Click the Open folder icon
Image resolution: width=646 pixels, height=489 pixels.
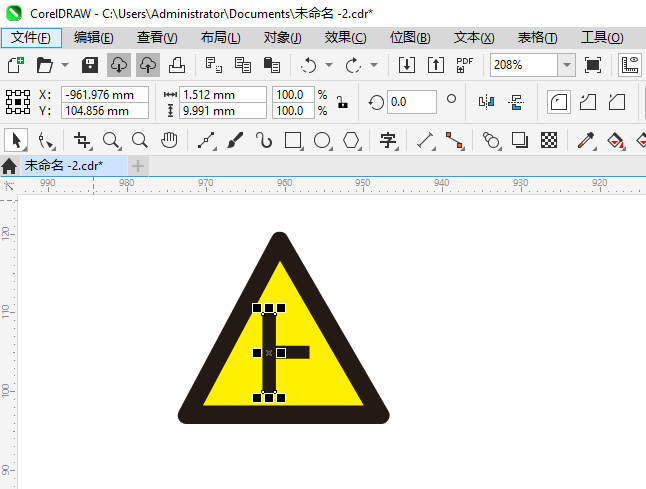pos(44,65)
